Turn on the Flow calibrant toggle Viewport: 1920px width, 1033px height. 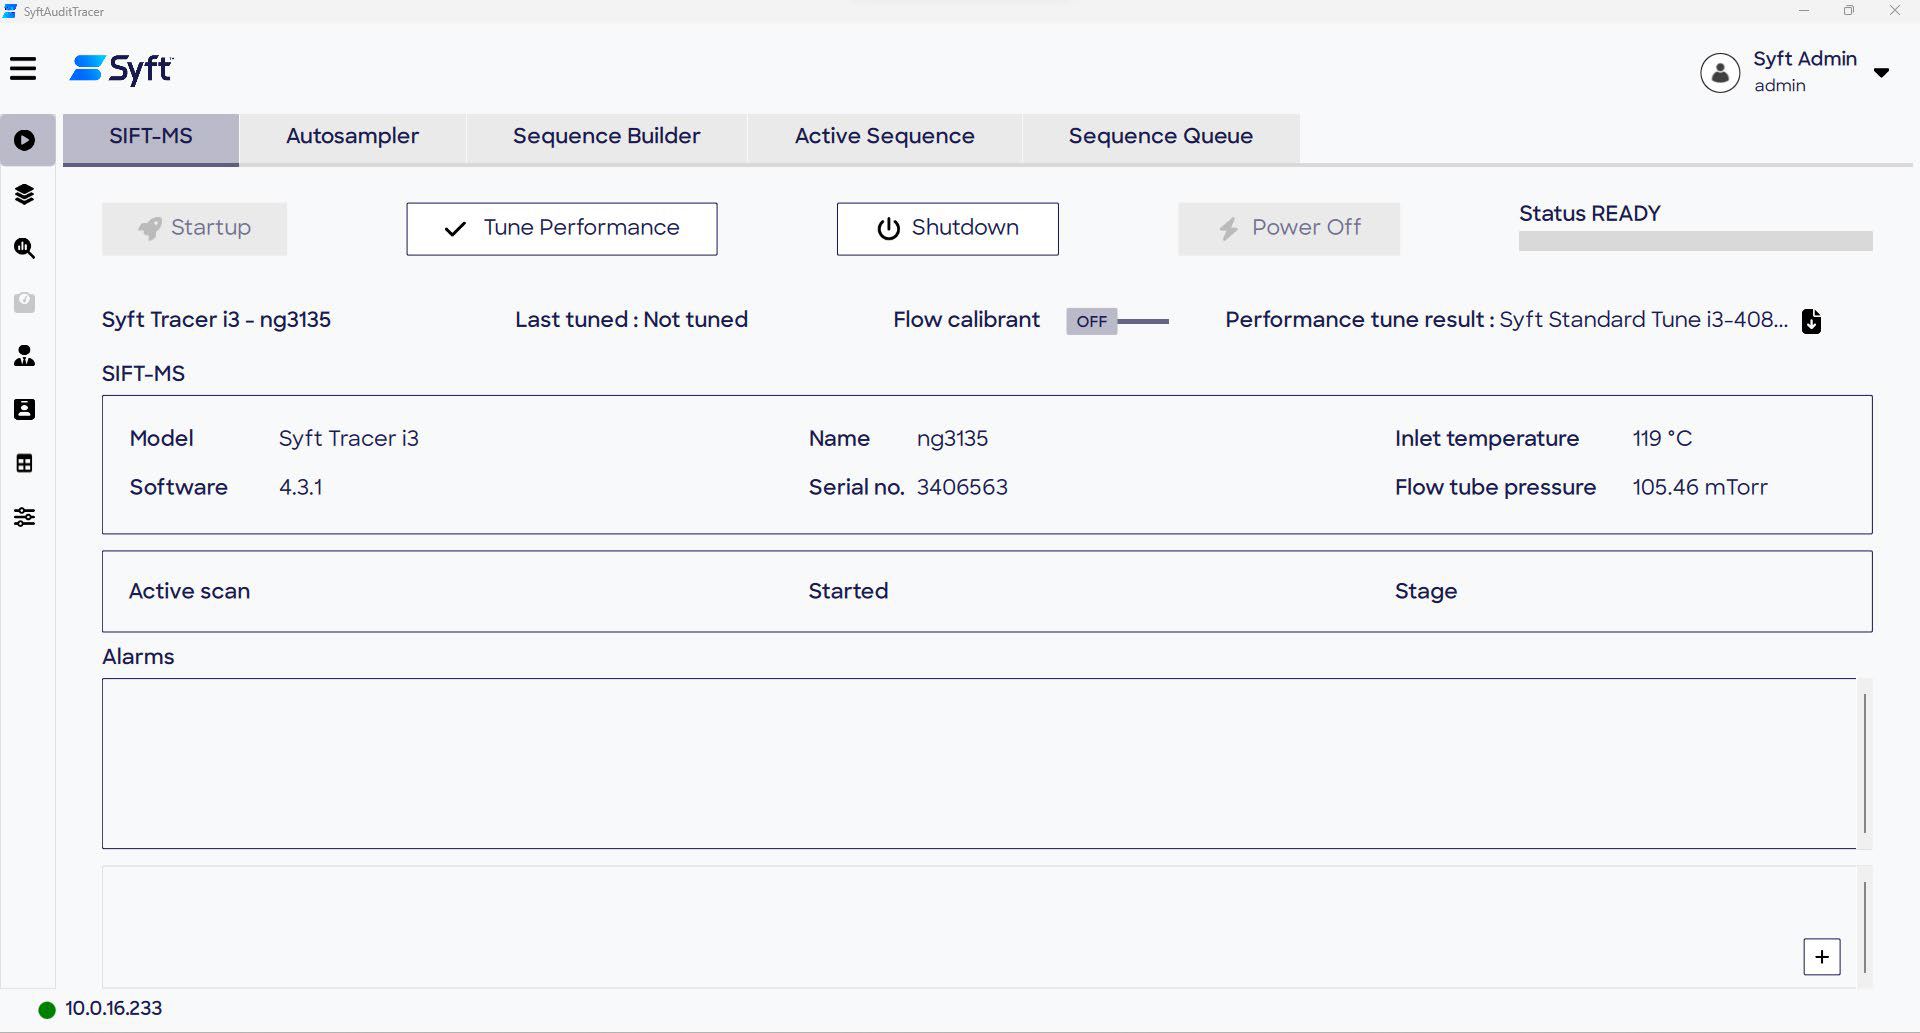point(1092,321)
